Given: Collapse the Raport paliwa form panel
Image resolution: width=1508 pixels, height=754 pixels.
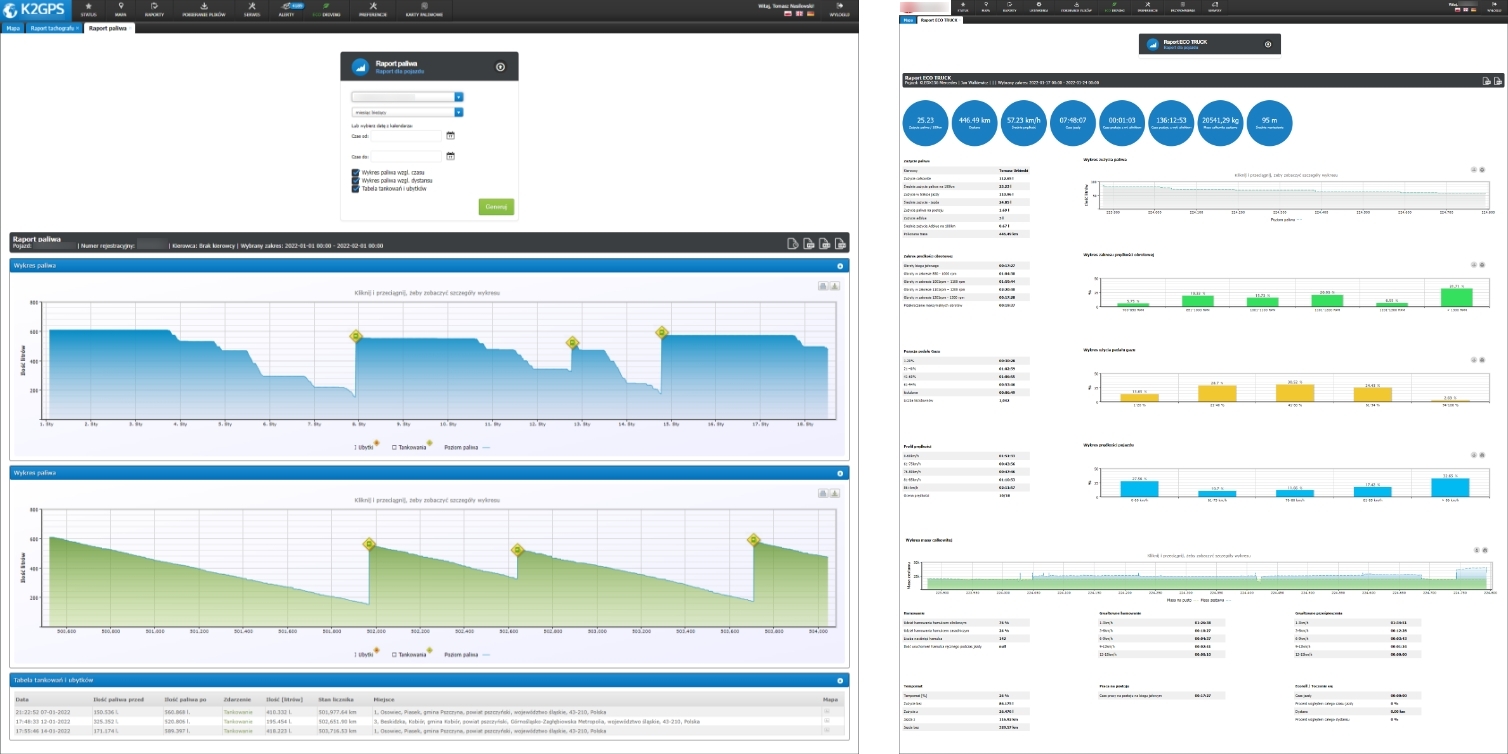Looking at the screenshot, I should click(x=500, y=67).
